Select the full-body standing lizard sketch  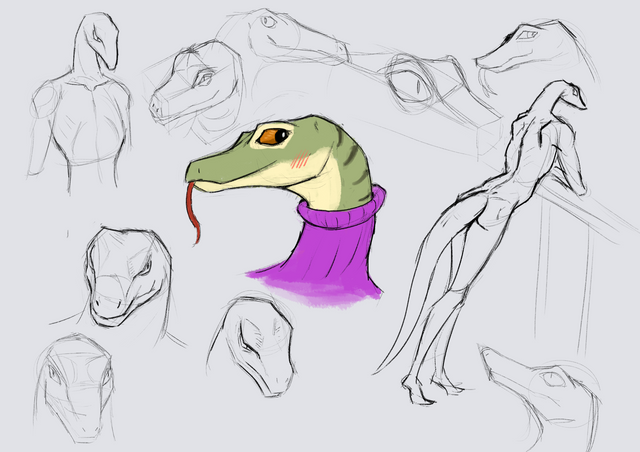(480, 242)
